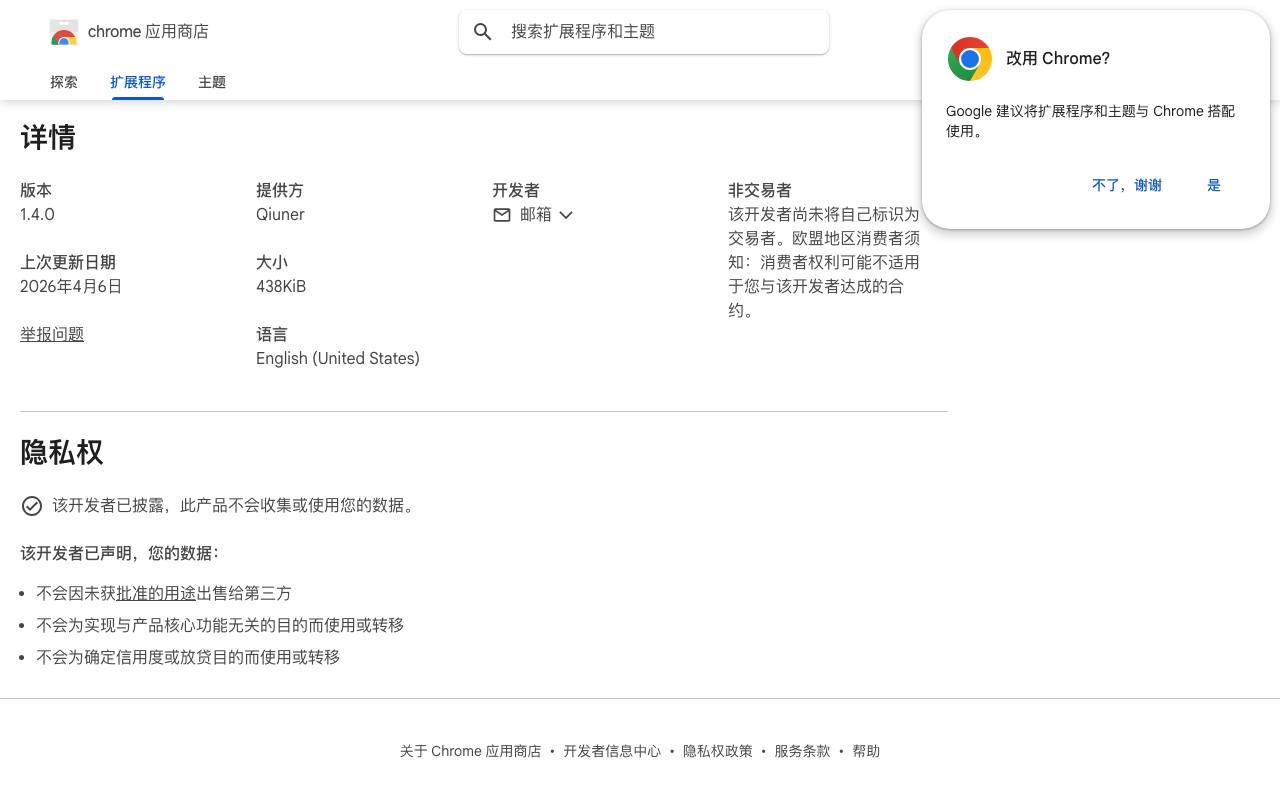The width and height of the screenshot is (1280, 800).
Task: Click the date 2026年4月6日
Action: [71, 287]
